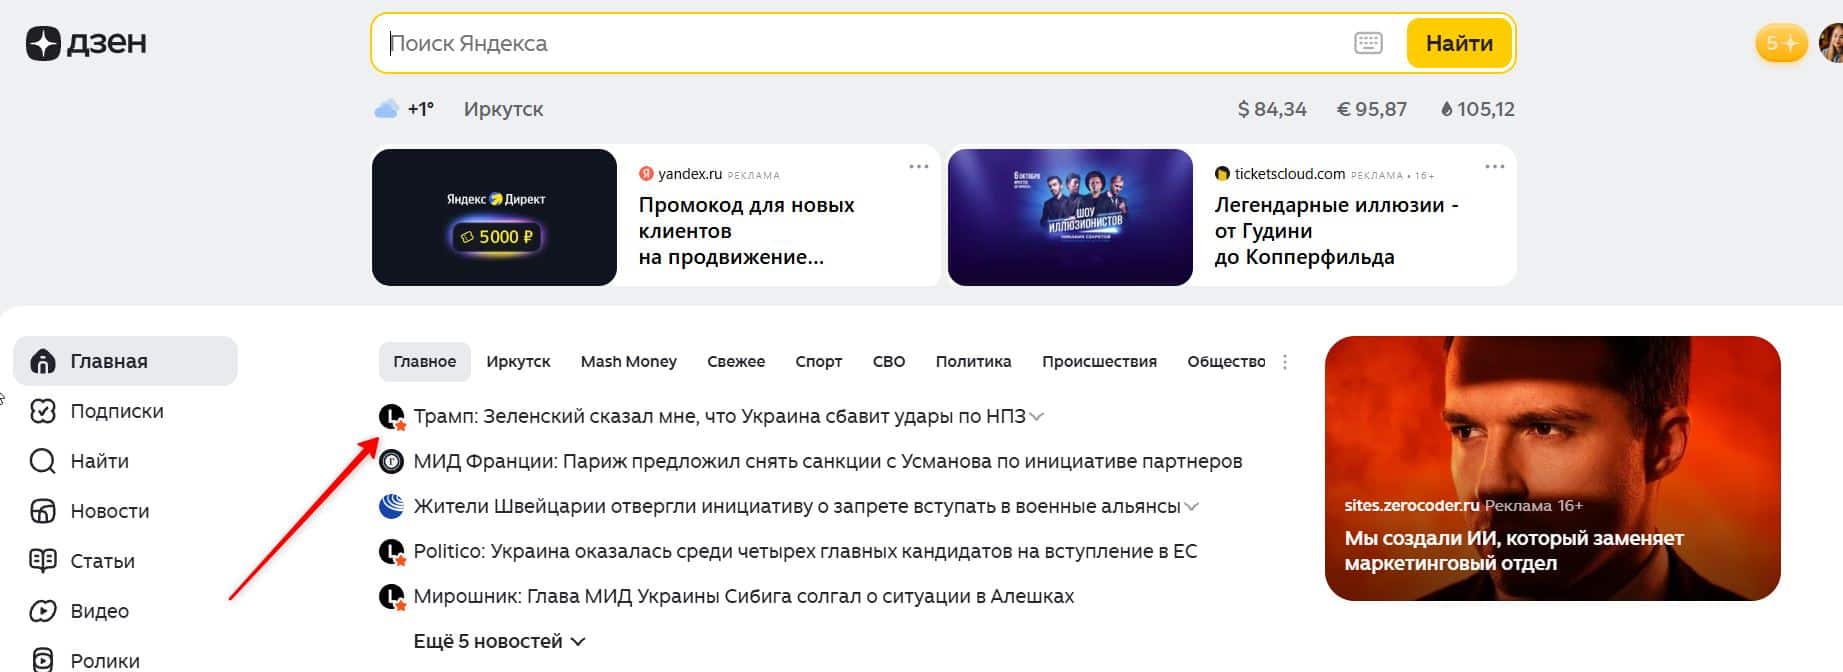Open the Шоу иллюзионистов ad thumbnail

[x=1070, y=217]
